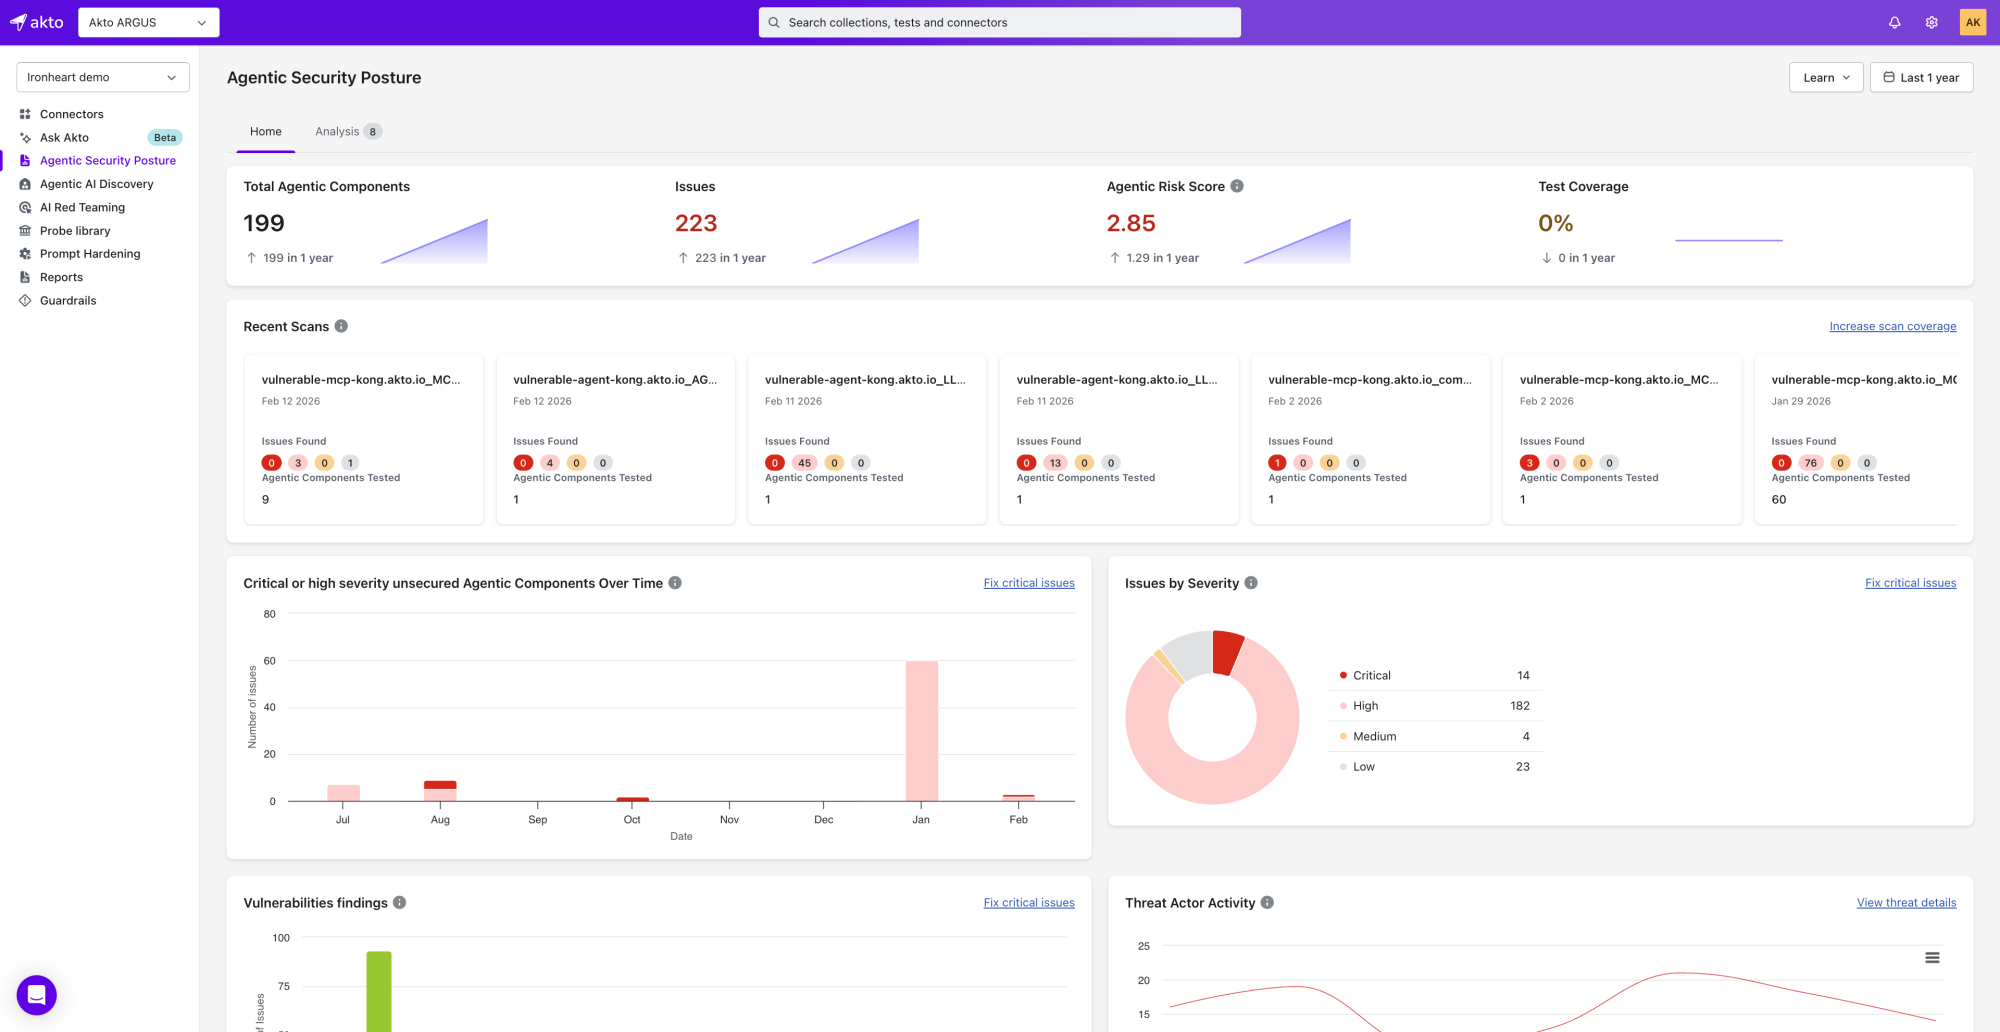Switch to the Analysis tab
Image resolution: width=2000 pixels, height=1032 pixels.
(348, 131)
